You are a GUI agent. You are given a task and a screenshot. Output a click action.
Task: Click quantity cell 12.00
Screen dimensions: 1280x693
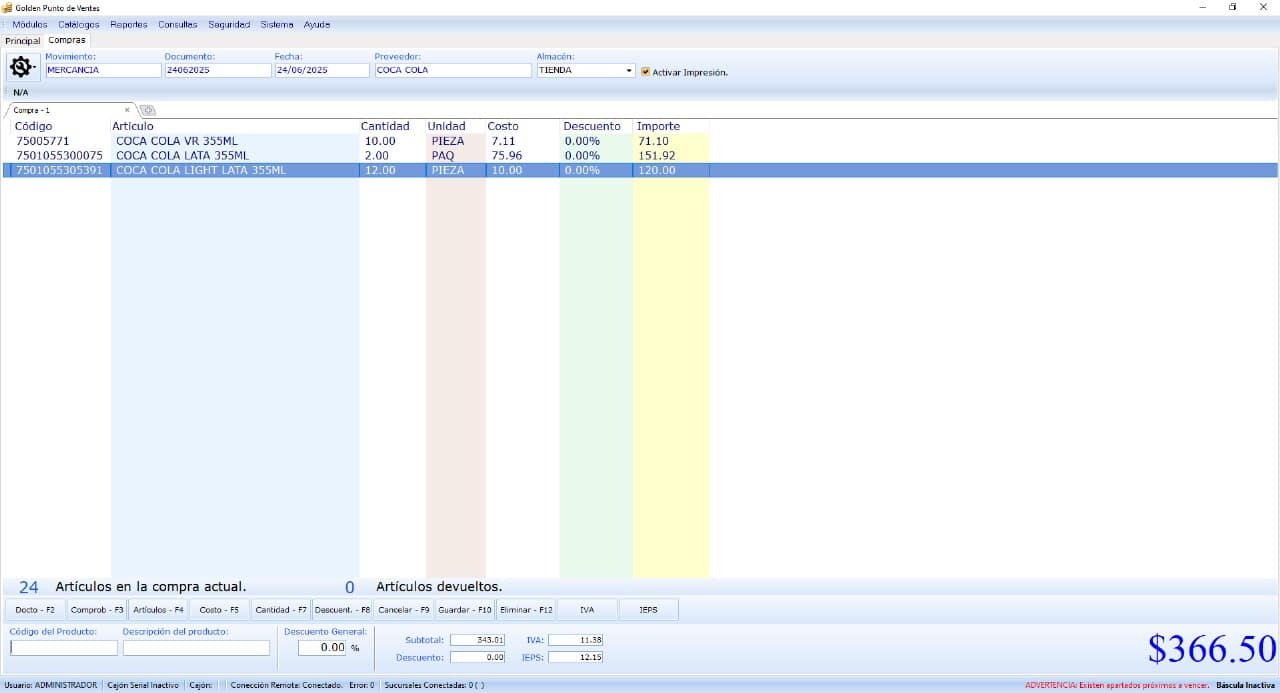[380, 170]
